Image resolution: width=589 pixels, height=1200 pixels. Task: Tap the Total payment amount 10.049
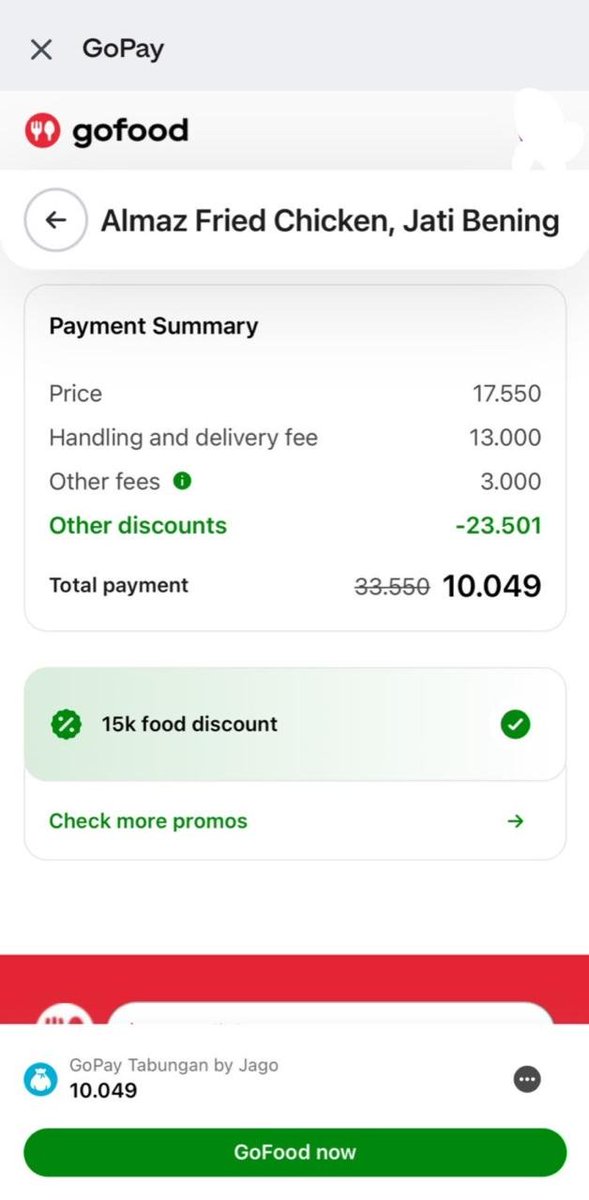pos(492,586)
